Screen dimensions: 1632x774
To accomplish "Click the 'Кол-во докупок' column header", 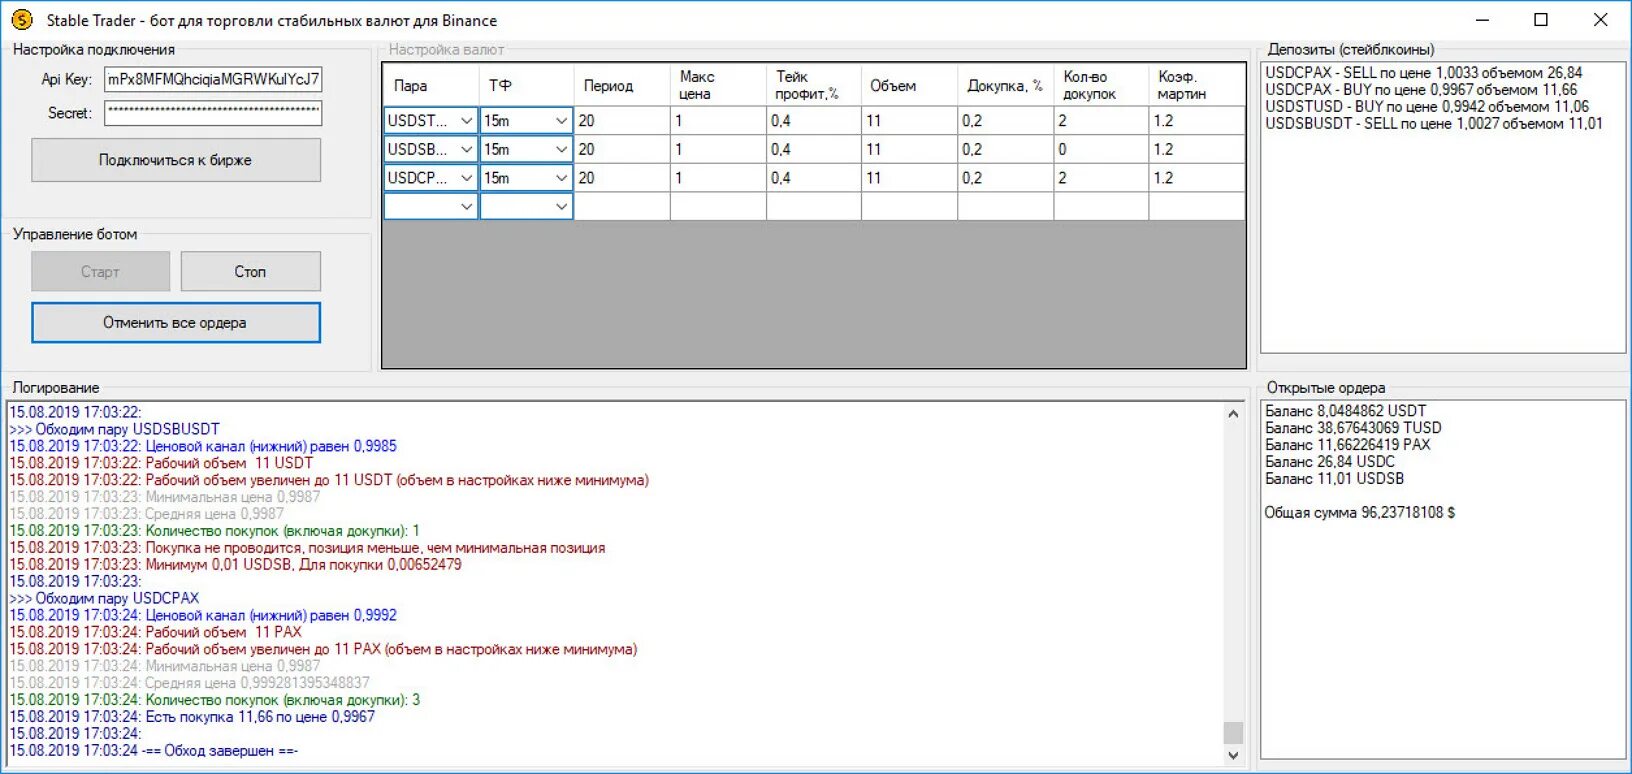I will click(1101, 85).
